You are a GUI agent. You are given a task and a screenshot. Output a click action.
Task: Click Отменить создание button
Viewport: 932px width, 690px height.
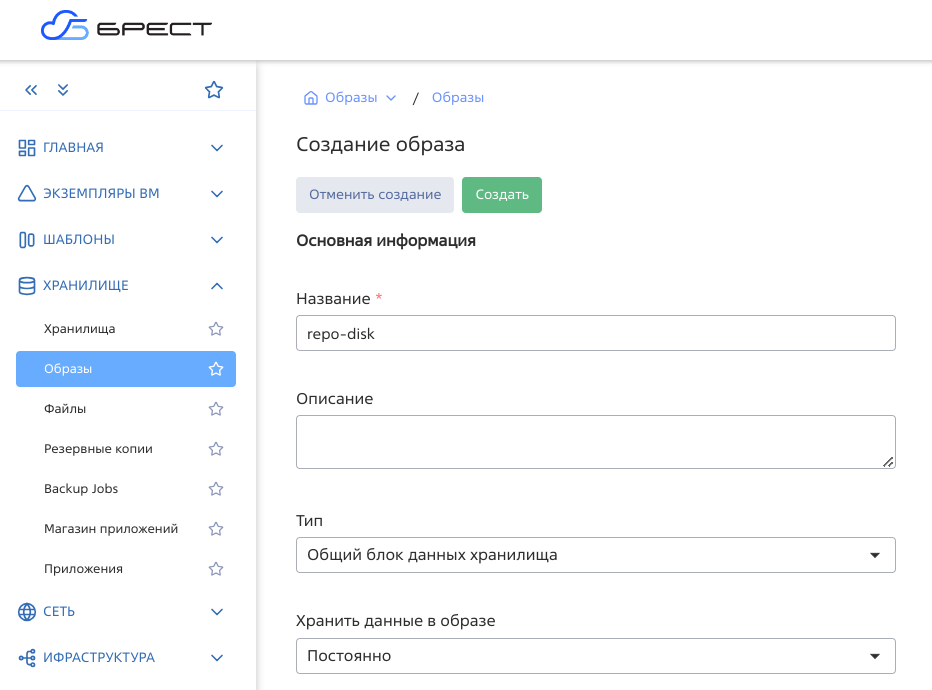tap(375, 195)
